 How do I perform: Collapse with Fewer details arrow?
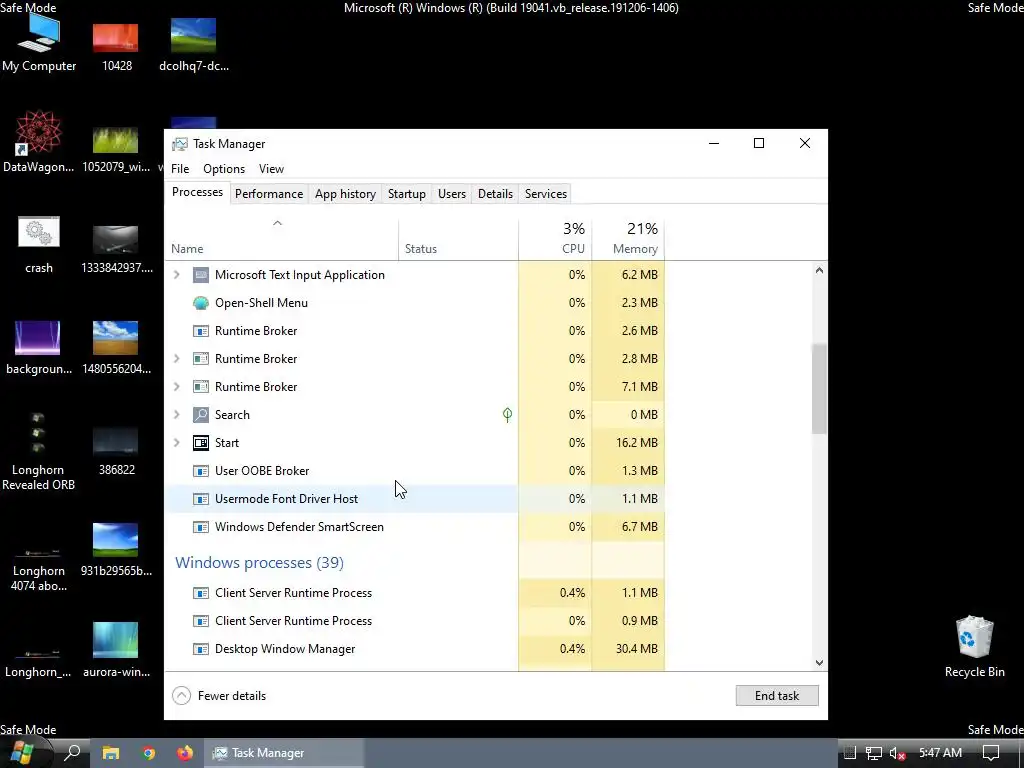point(182,696)
